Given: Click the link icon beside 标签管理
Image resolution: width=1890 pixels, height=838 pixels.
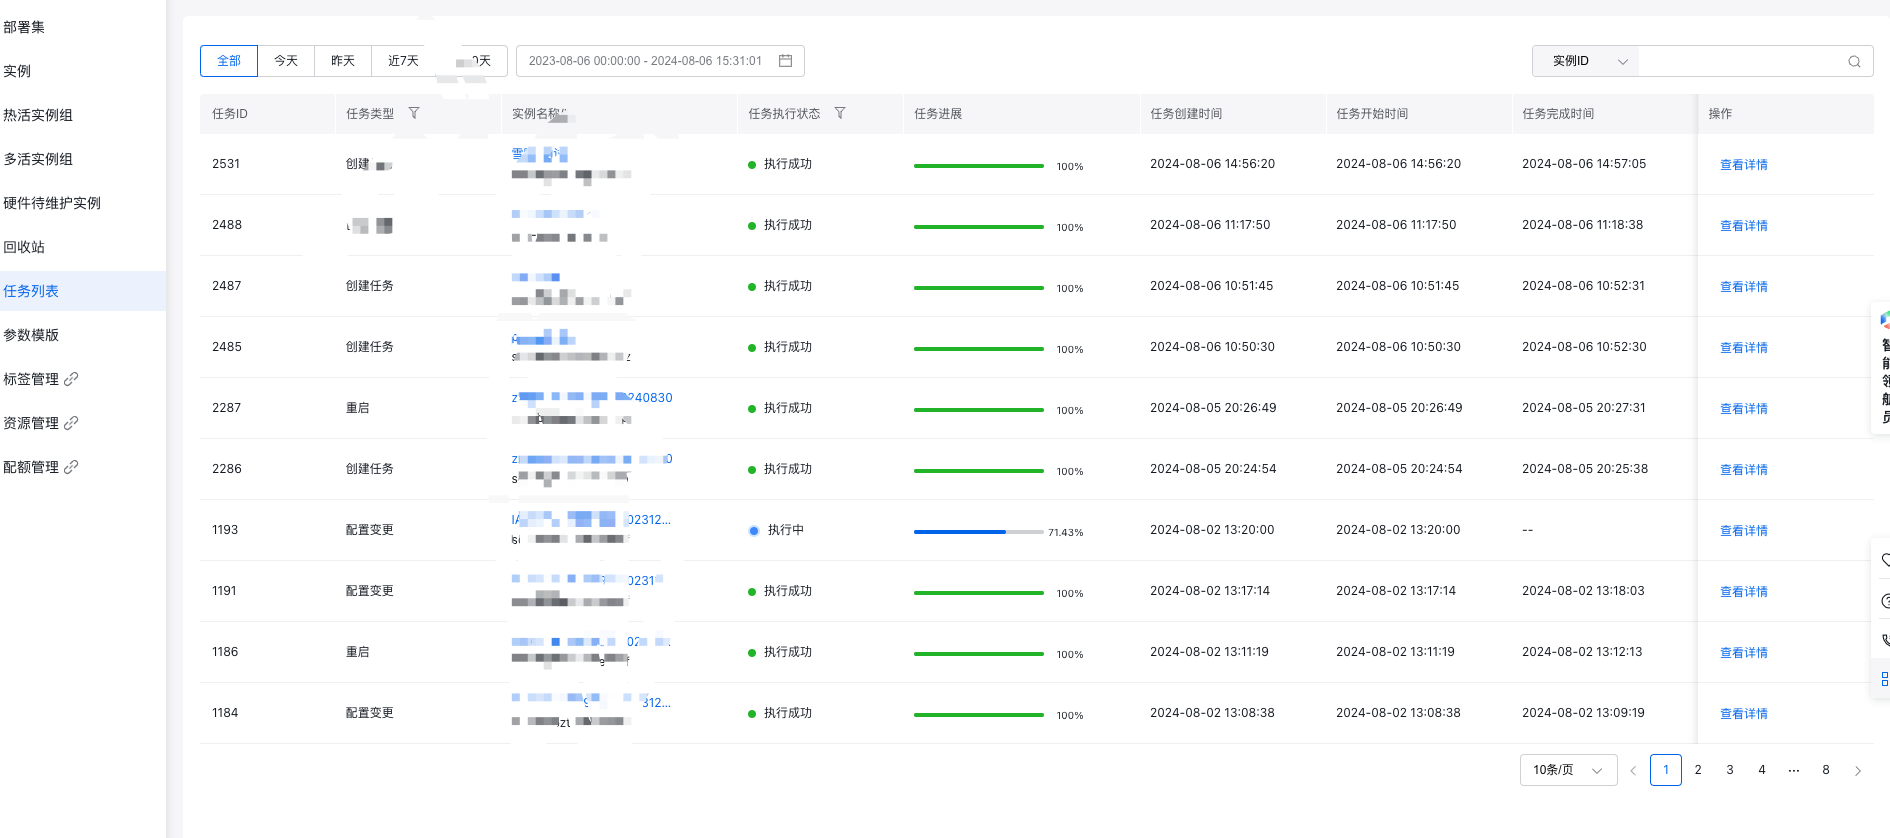Looking at the screenshot, I should tap(71, 379).
